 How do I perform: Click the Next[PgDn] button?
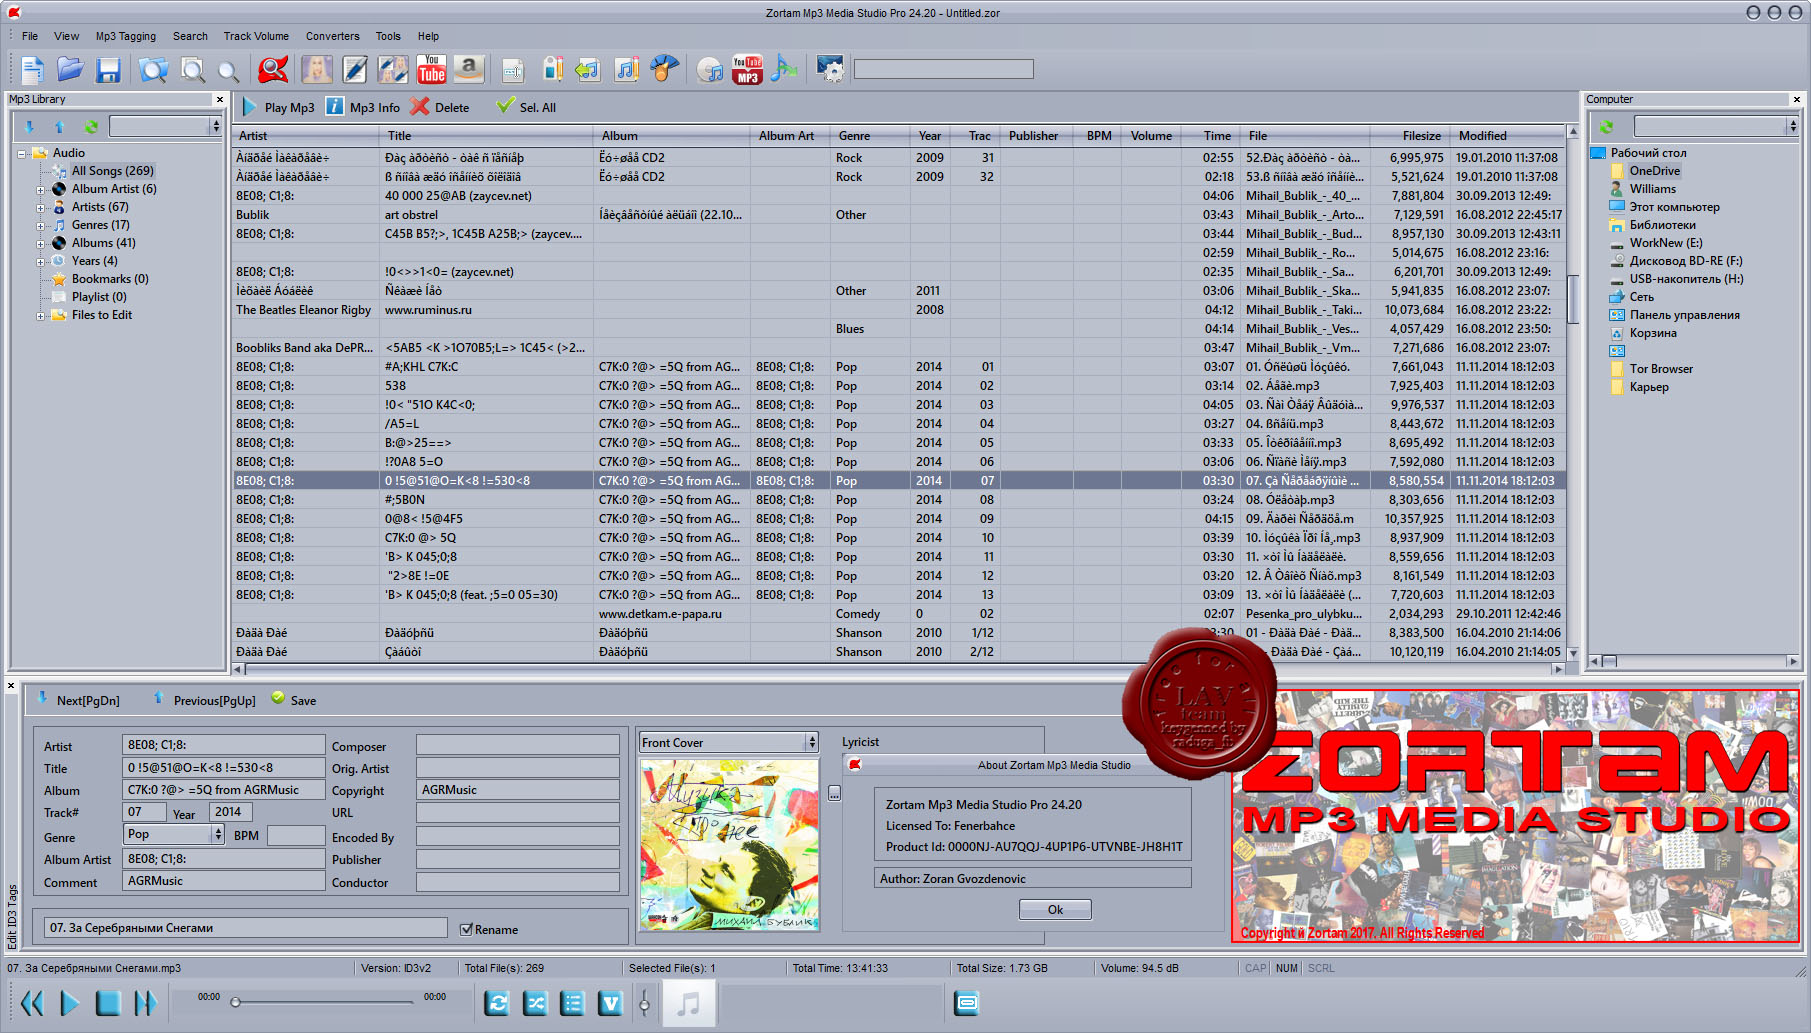[x=77, y=700]
